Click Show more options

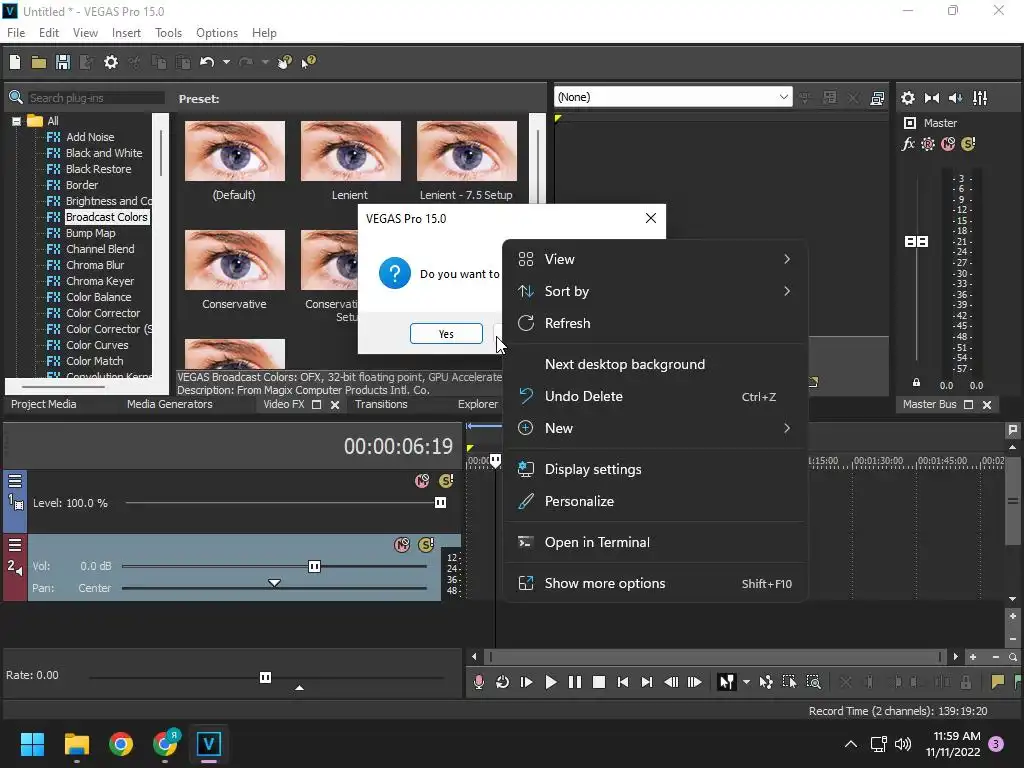coord(655,584)
